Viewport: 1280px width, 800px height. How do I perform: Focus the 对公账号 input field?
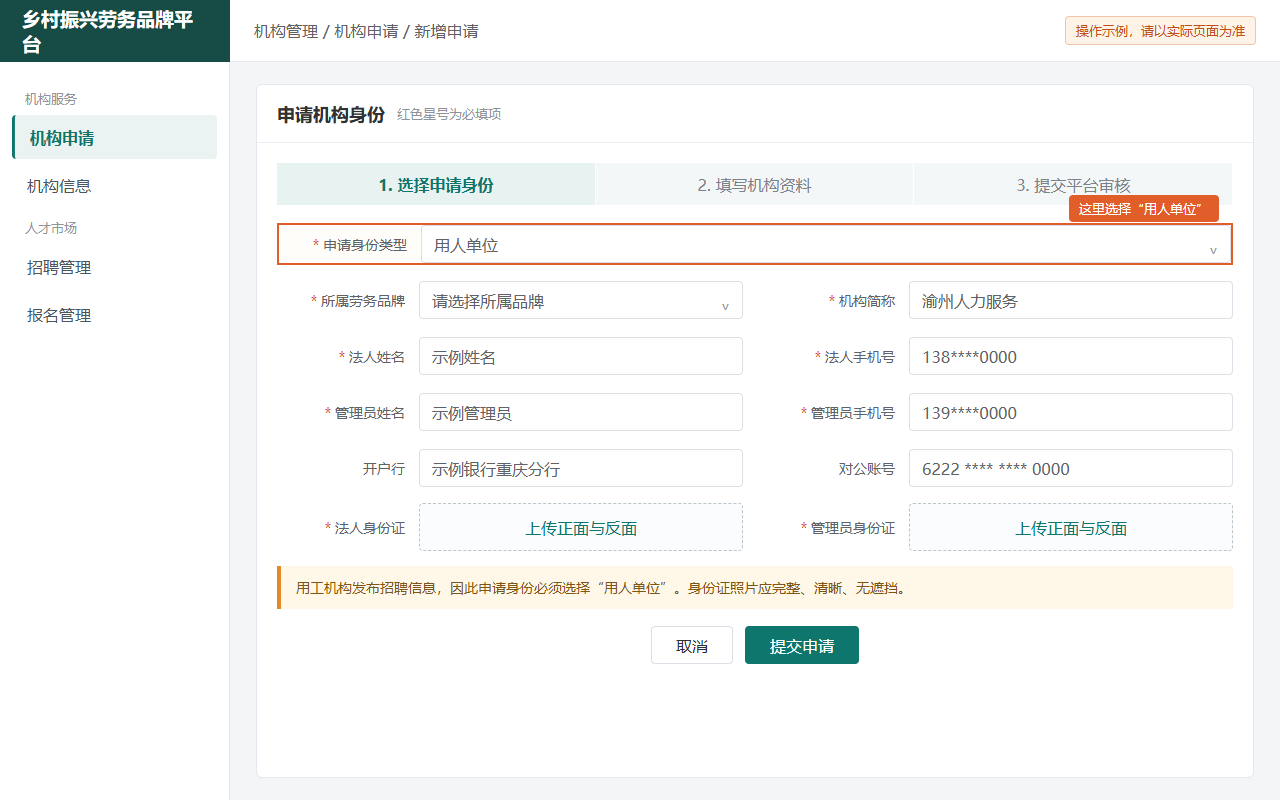[1071, 468]
